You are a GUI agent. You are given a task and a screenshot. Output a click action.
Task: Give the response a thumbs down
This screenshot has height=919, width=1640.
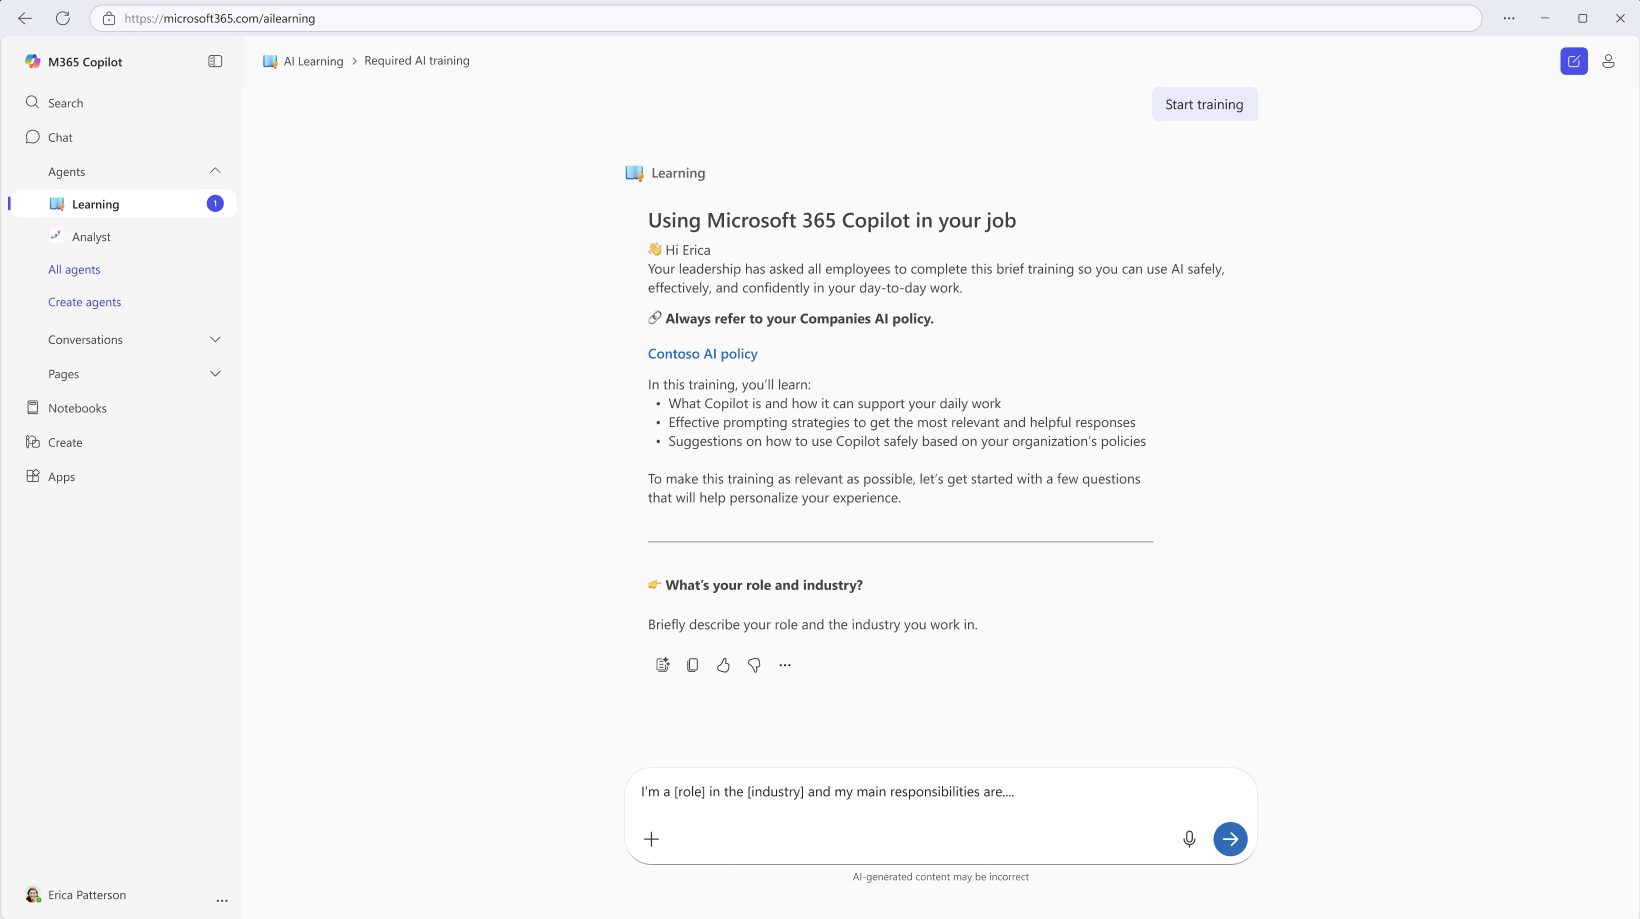[754, 665]
